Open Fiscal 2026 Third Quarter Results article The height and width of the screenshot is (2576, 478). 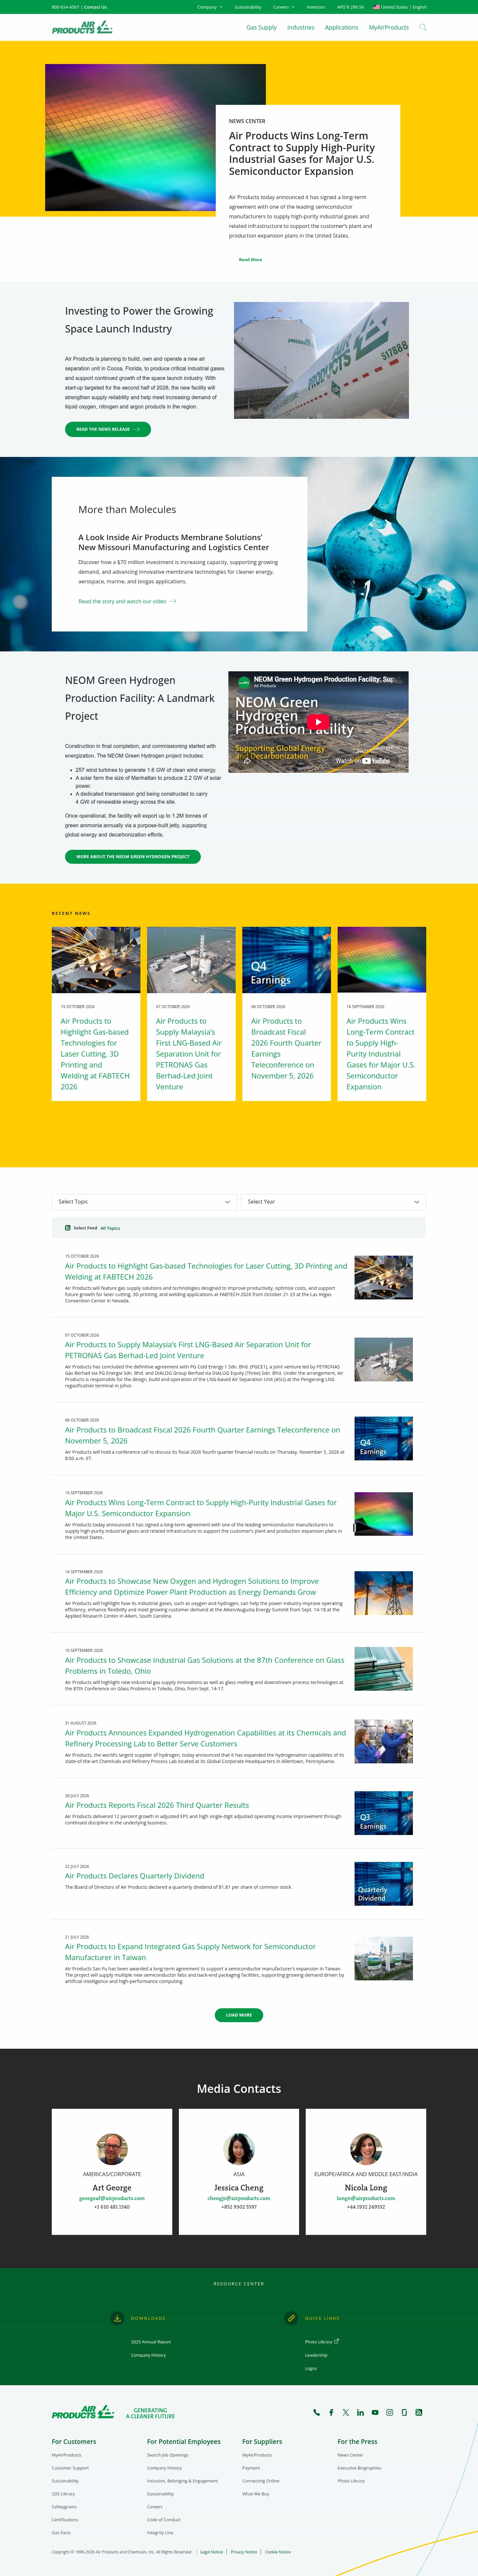point(157,1805)
